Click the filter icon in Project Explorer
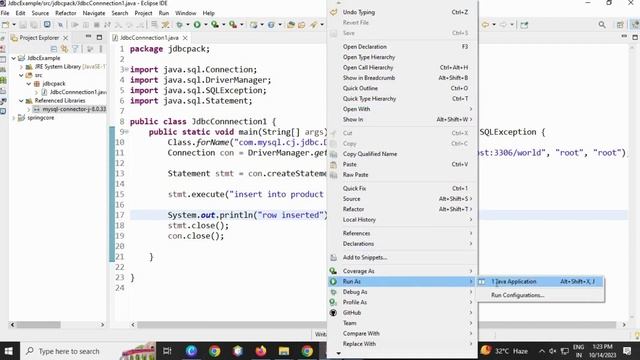This screenshot has height=360, width=640. [x=75, y=49]
